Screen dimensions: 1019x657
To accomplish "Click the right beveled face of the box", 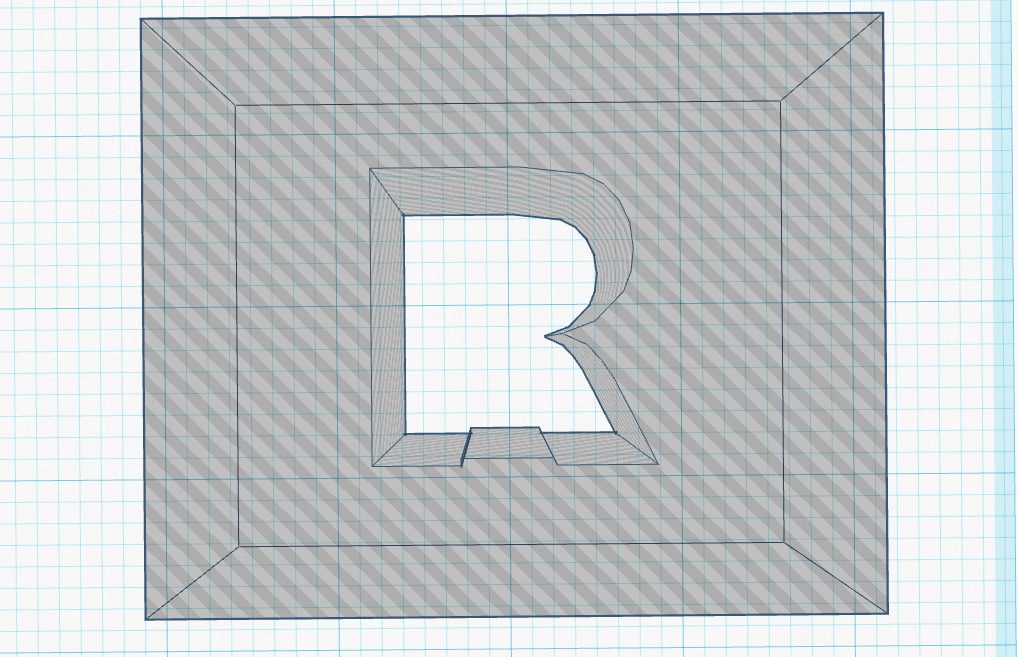I will pos(834,320).
